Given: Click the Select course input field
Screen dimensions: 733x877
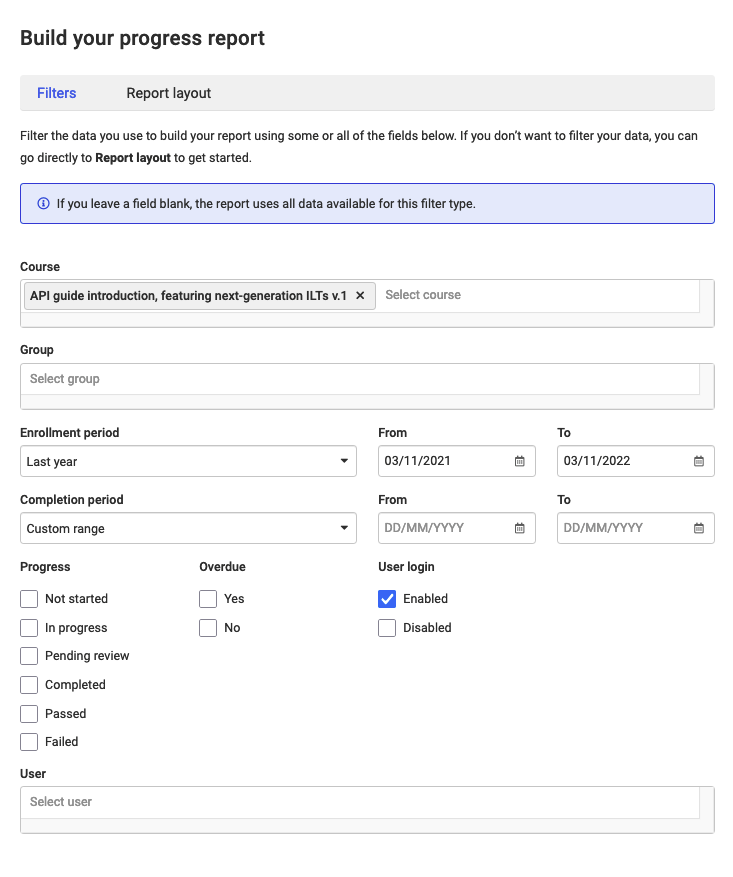Looking at the screenshot, I should [538, 296].
